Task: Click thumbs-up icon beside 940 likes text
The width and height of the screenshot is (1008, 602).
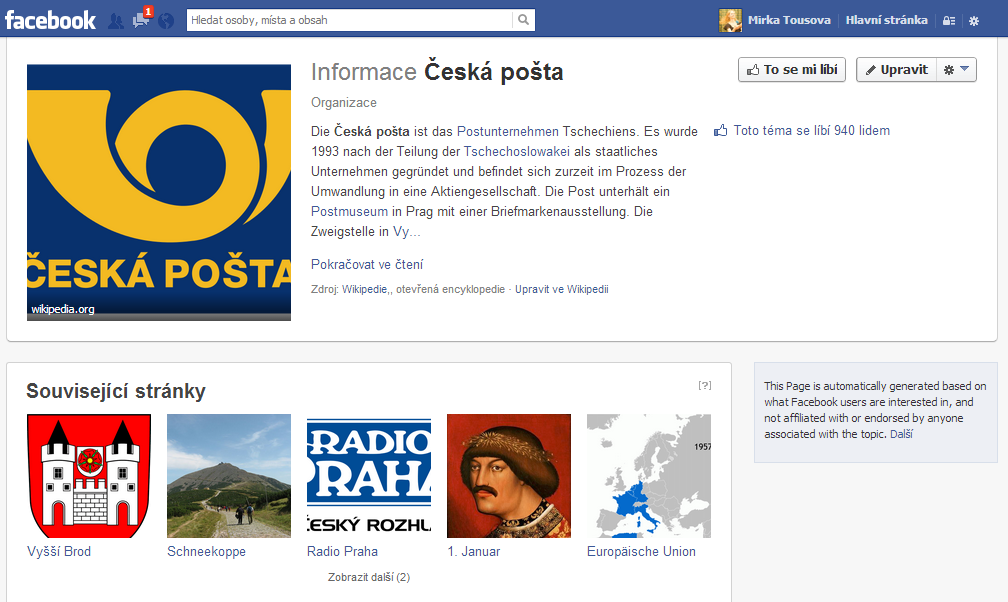Action: [721, 131]
